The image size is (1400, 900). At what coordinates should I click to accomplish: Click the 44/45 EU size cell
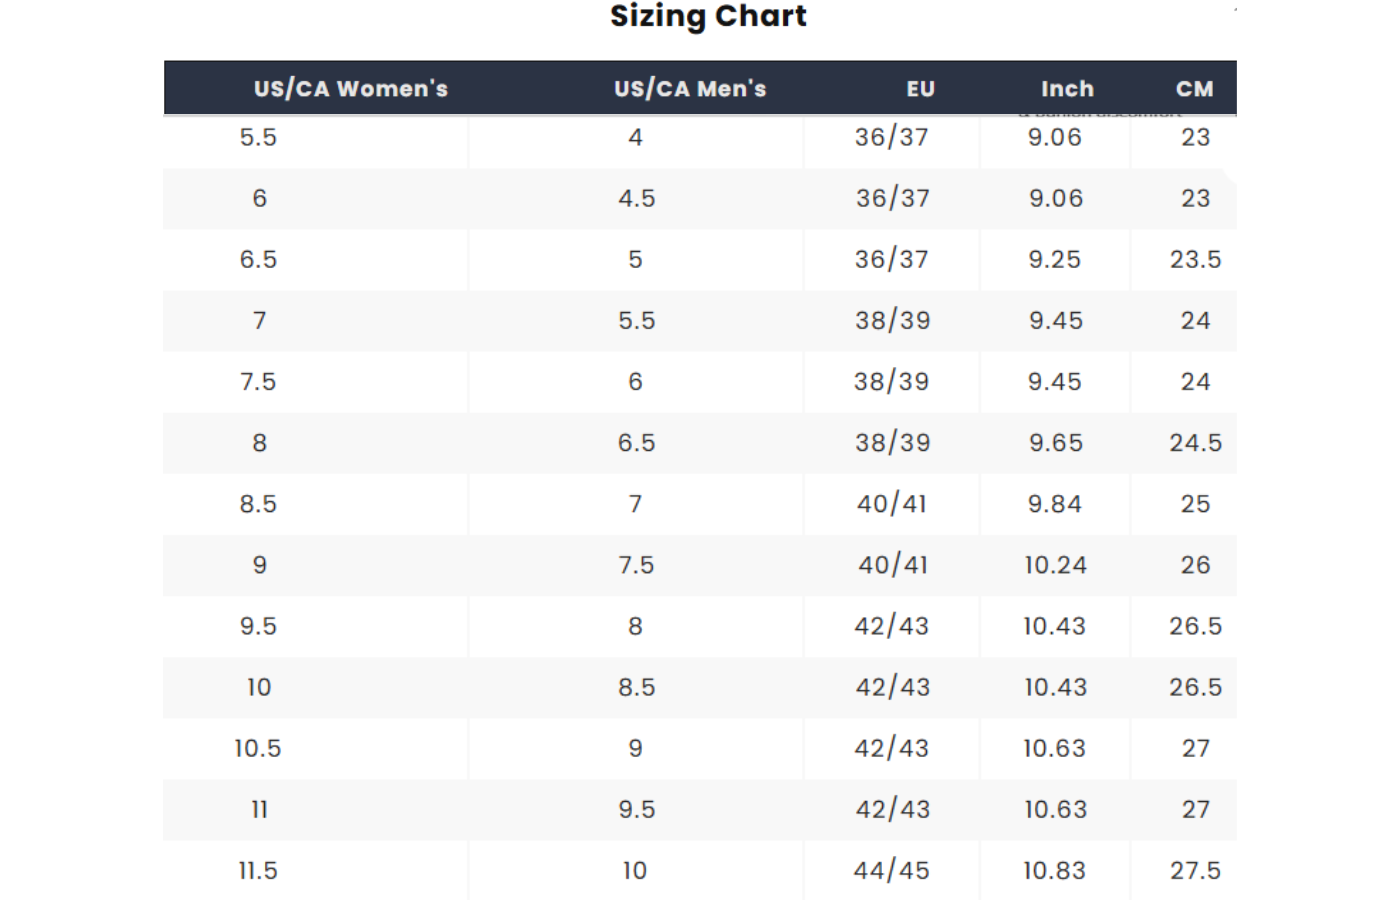(891, 870)
